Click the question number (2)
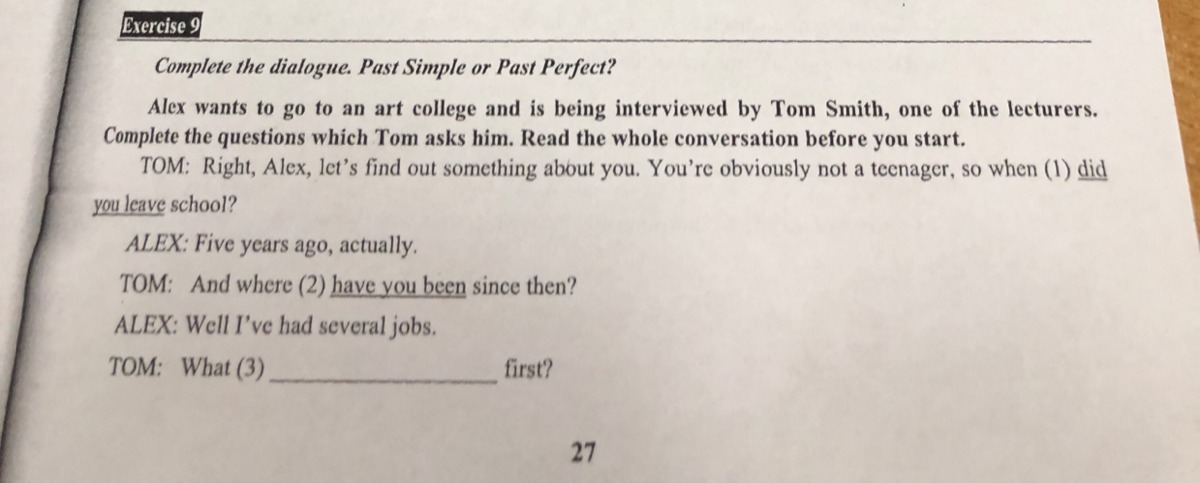 pyautogui.click(x=312, y=285)
